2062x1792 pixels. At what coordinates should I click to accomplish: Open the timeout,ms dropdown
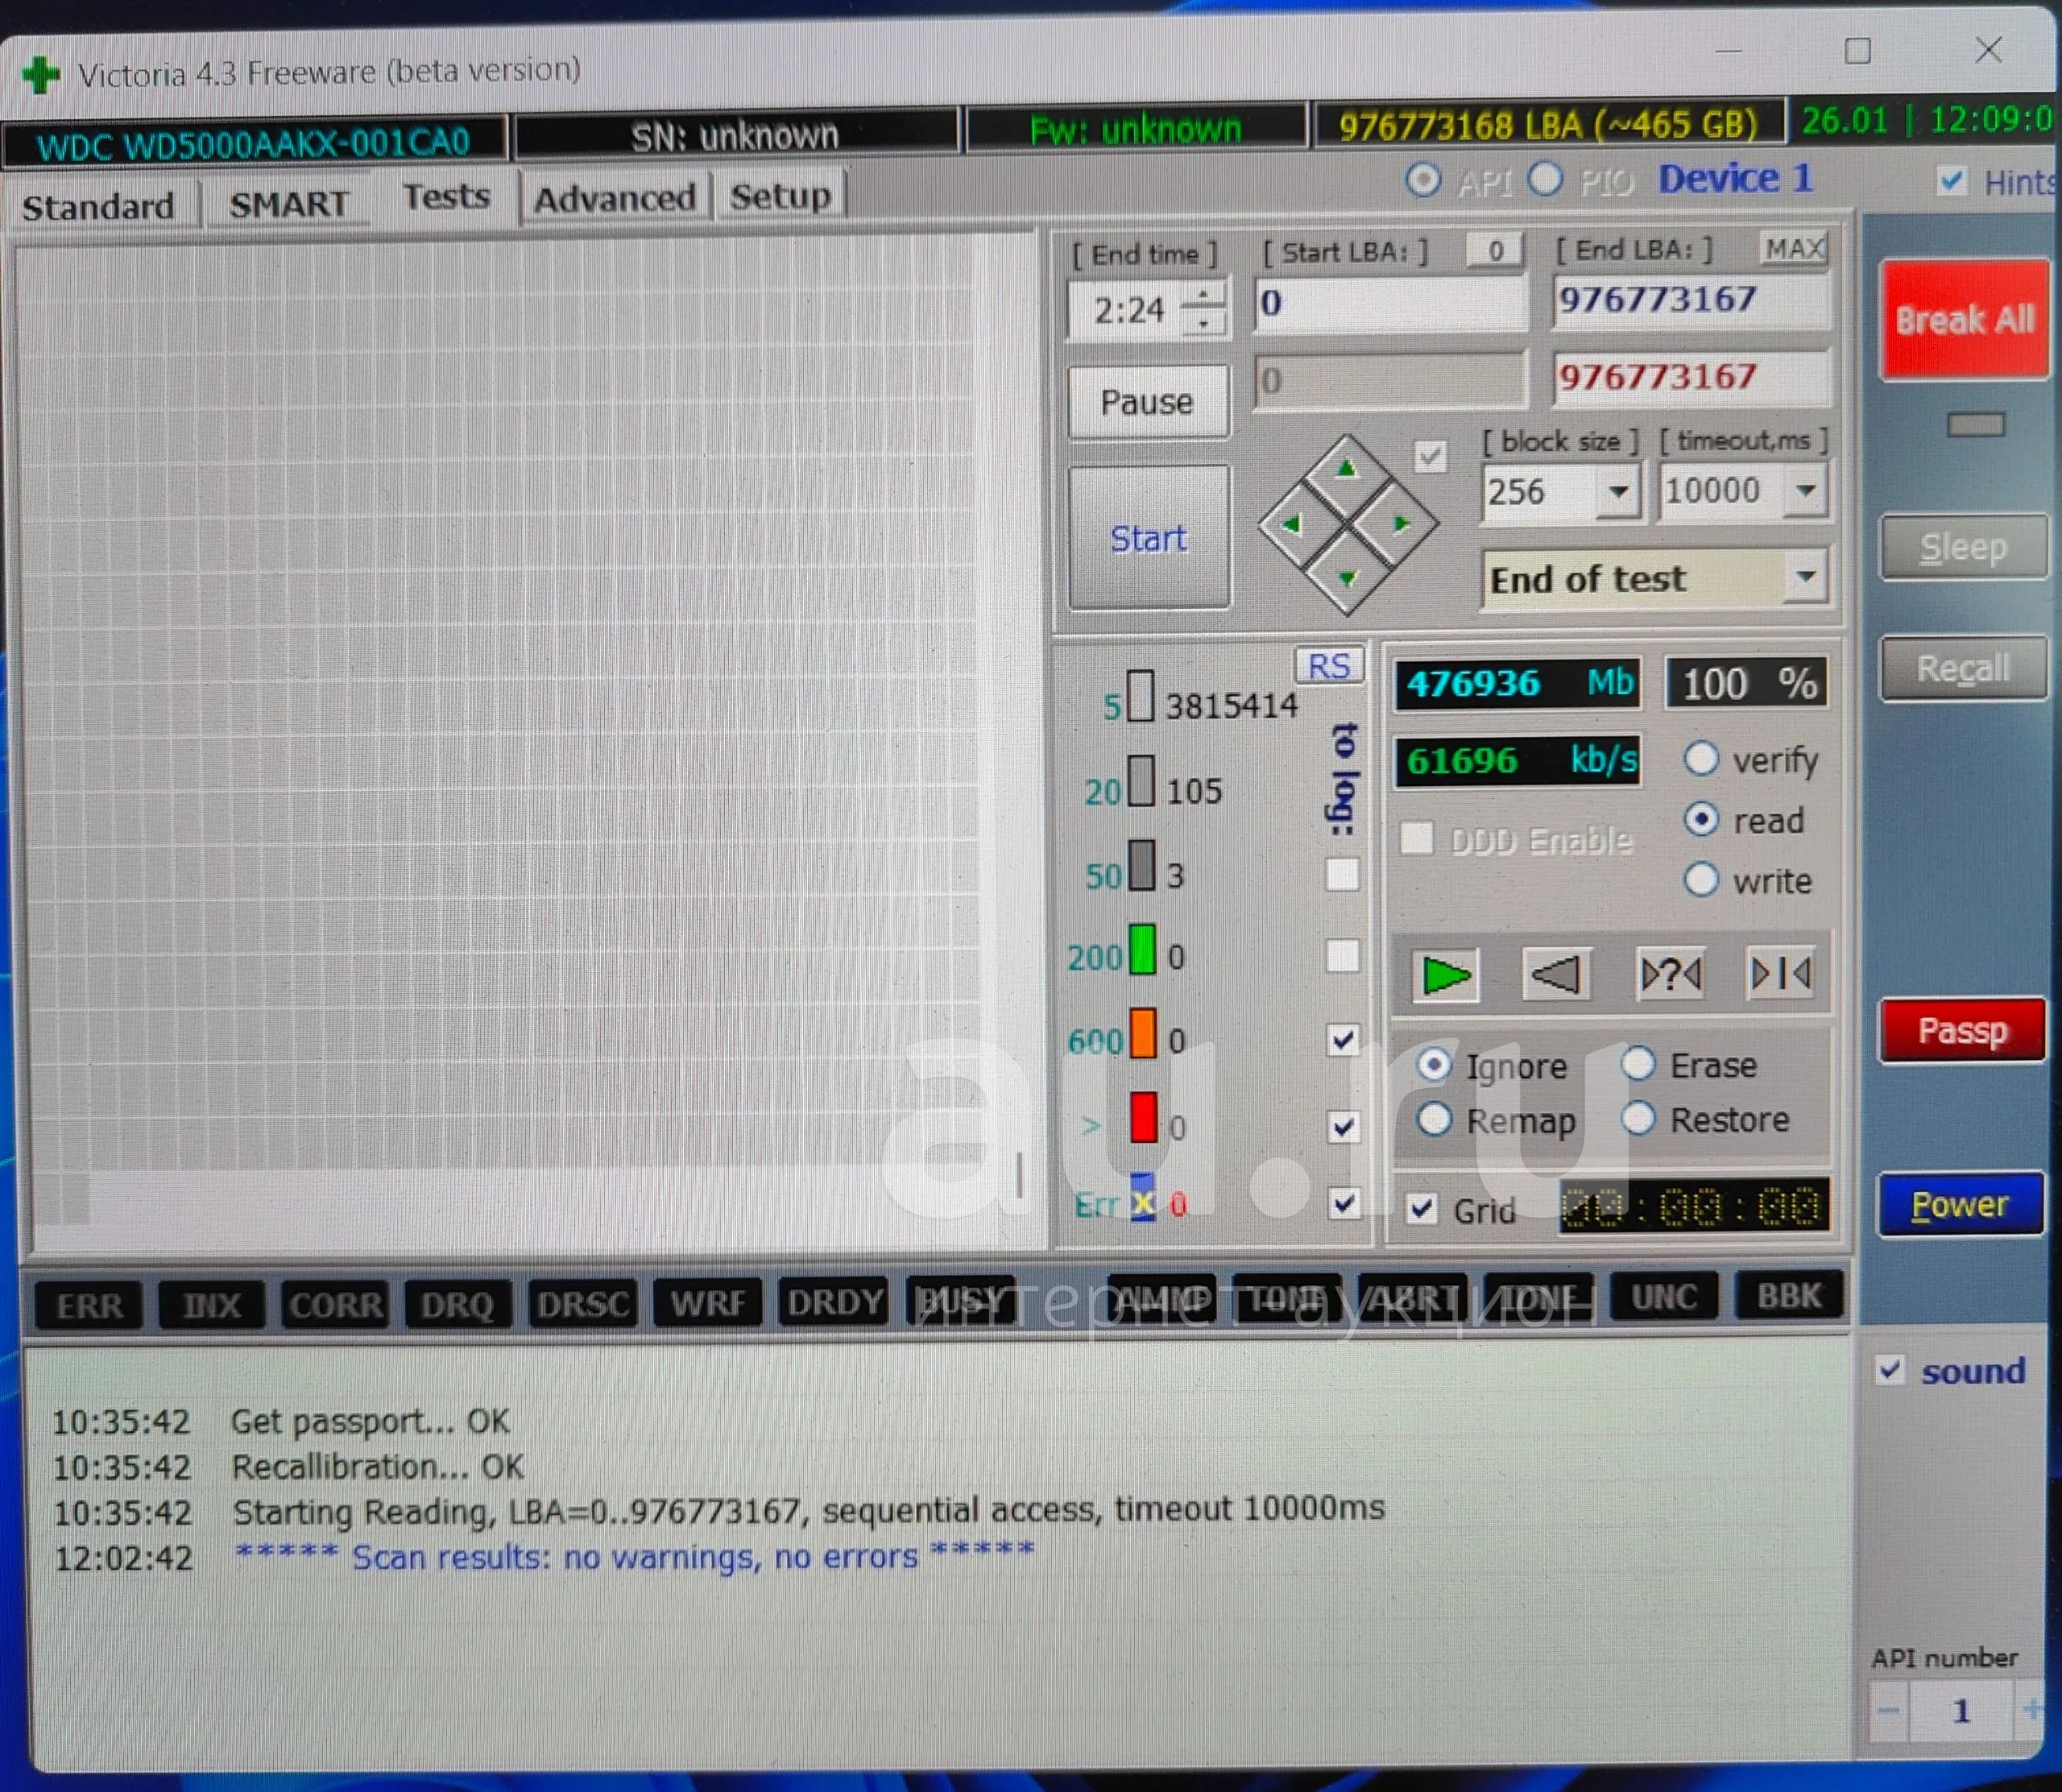point(1806,490)
